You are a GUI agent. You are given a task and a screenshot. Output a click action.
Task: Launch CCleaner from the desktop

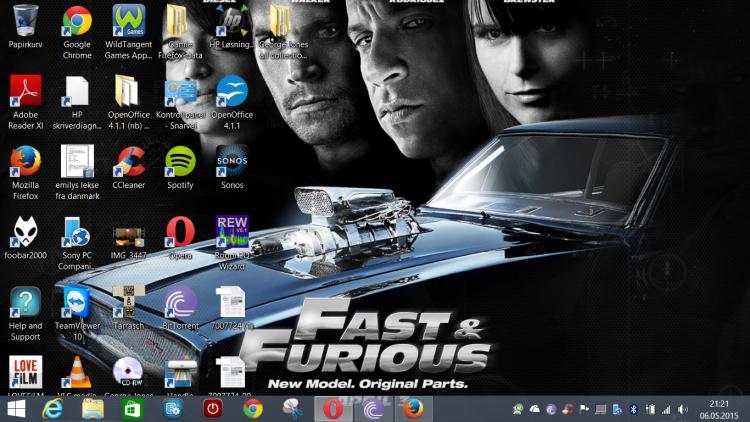tap(129, 160)
